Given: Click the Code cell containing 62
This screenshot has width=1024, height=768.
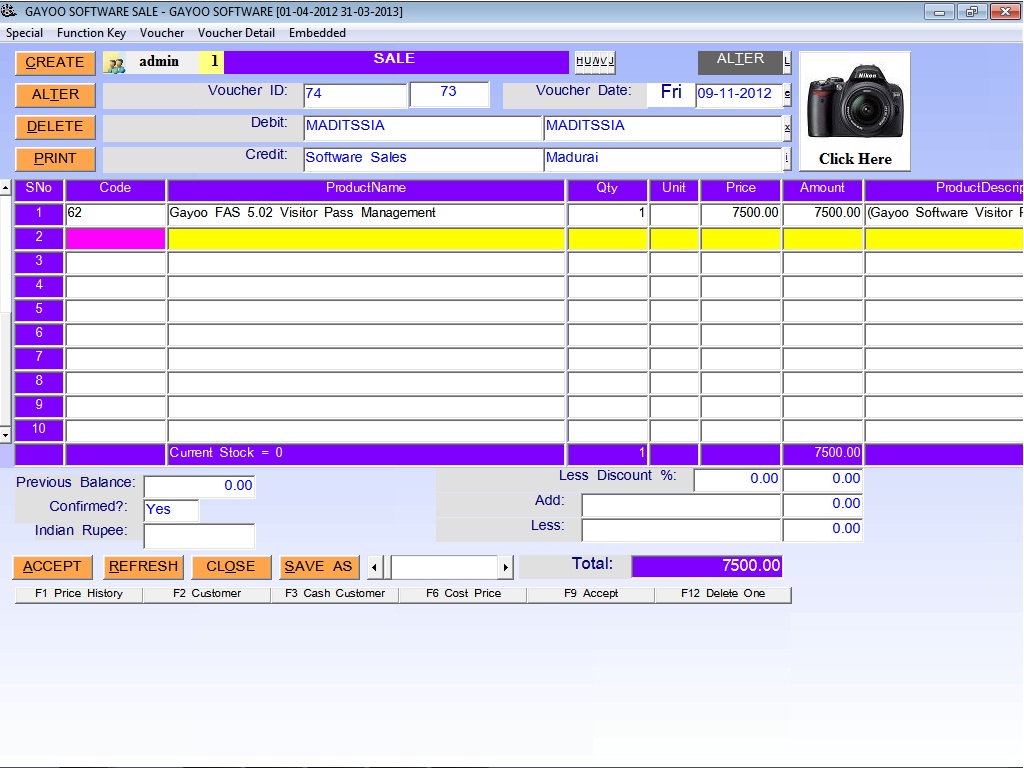Looking at the screenshot, I should [116, 214].
